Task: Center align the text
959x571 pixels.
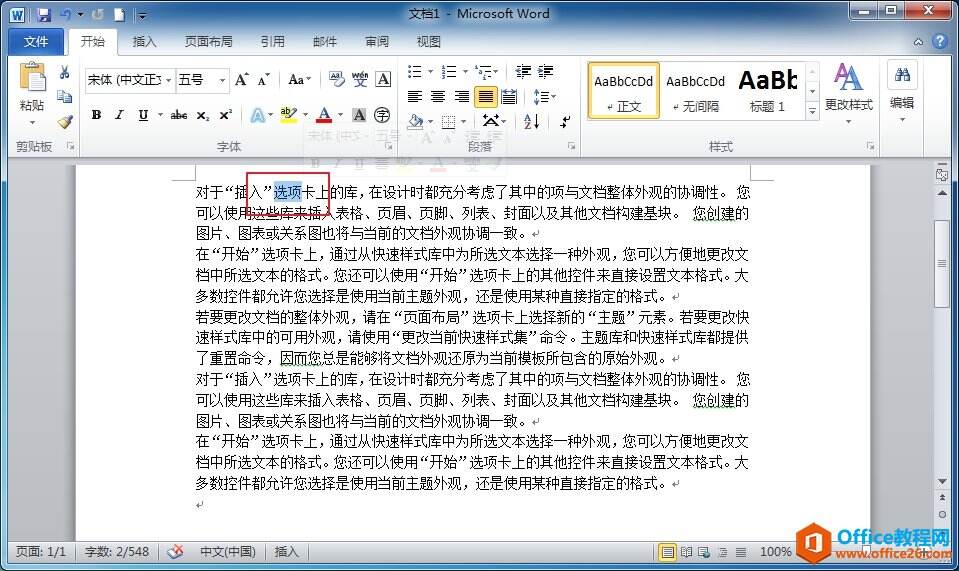Action: click(x=438, y=96)
